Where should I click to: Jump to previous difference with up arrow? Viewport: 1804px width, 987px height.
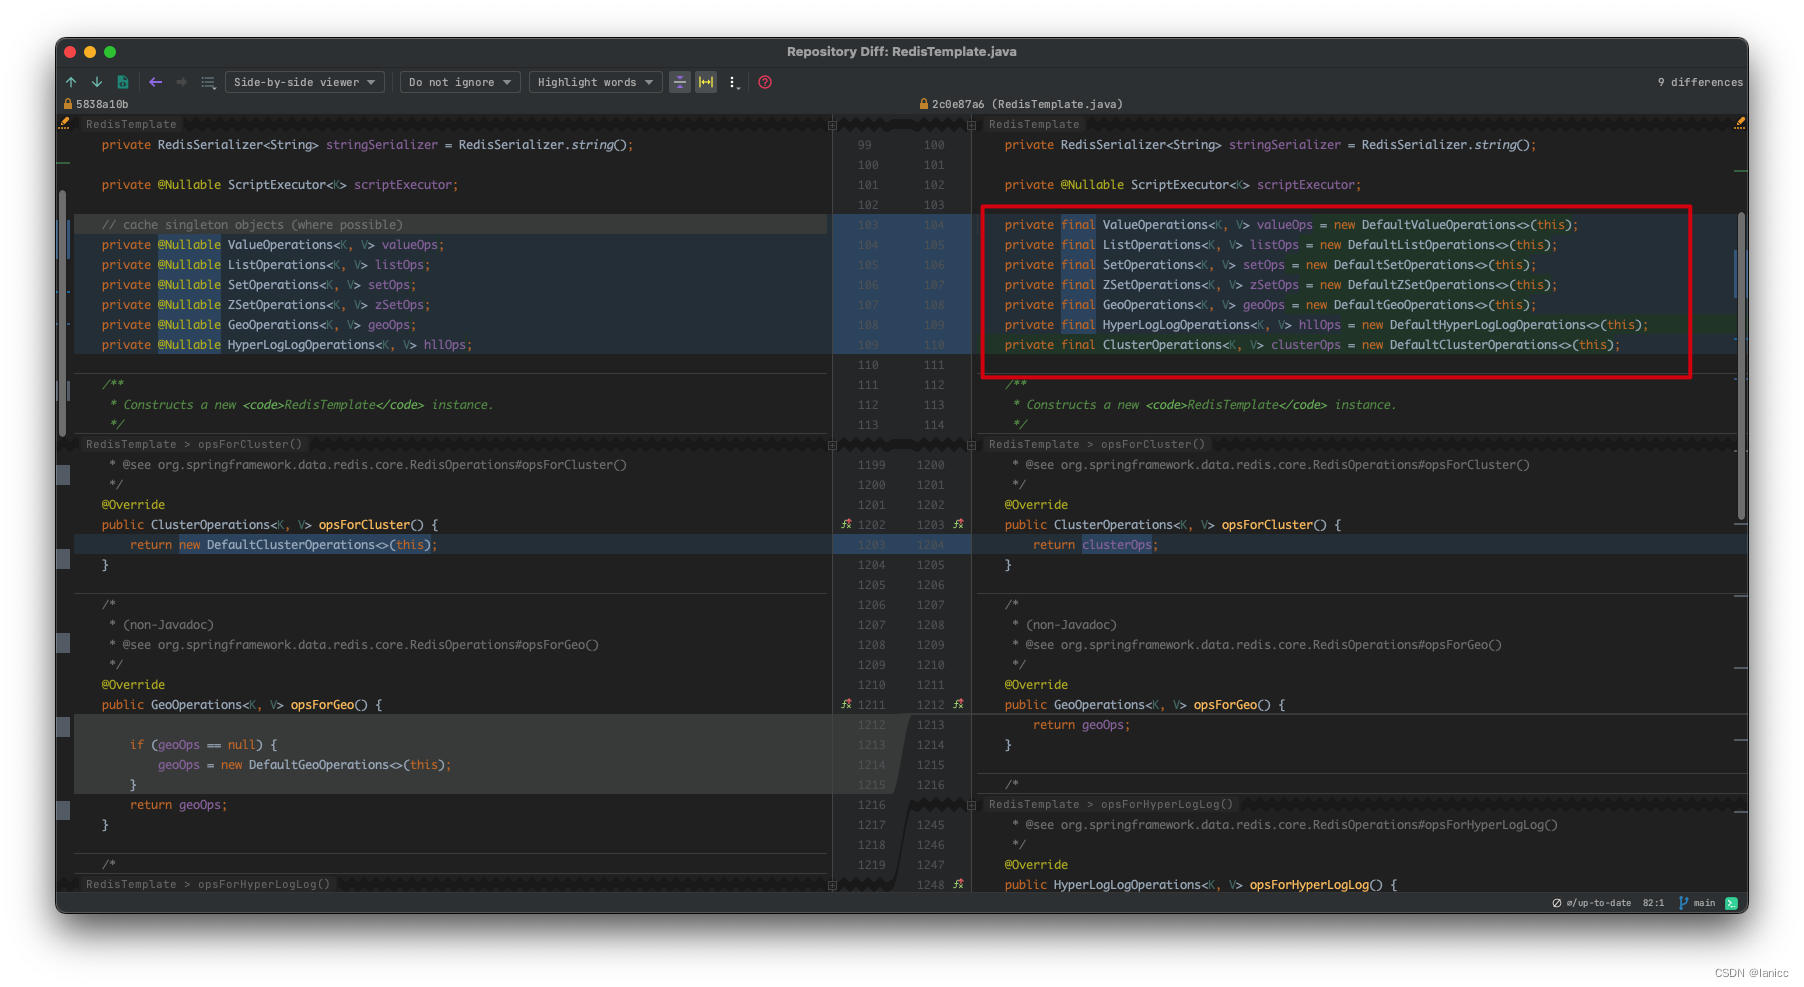(x=71, y=82)
